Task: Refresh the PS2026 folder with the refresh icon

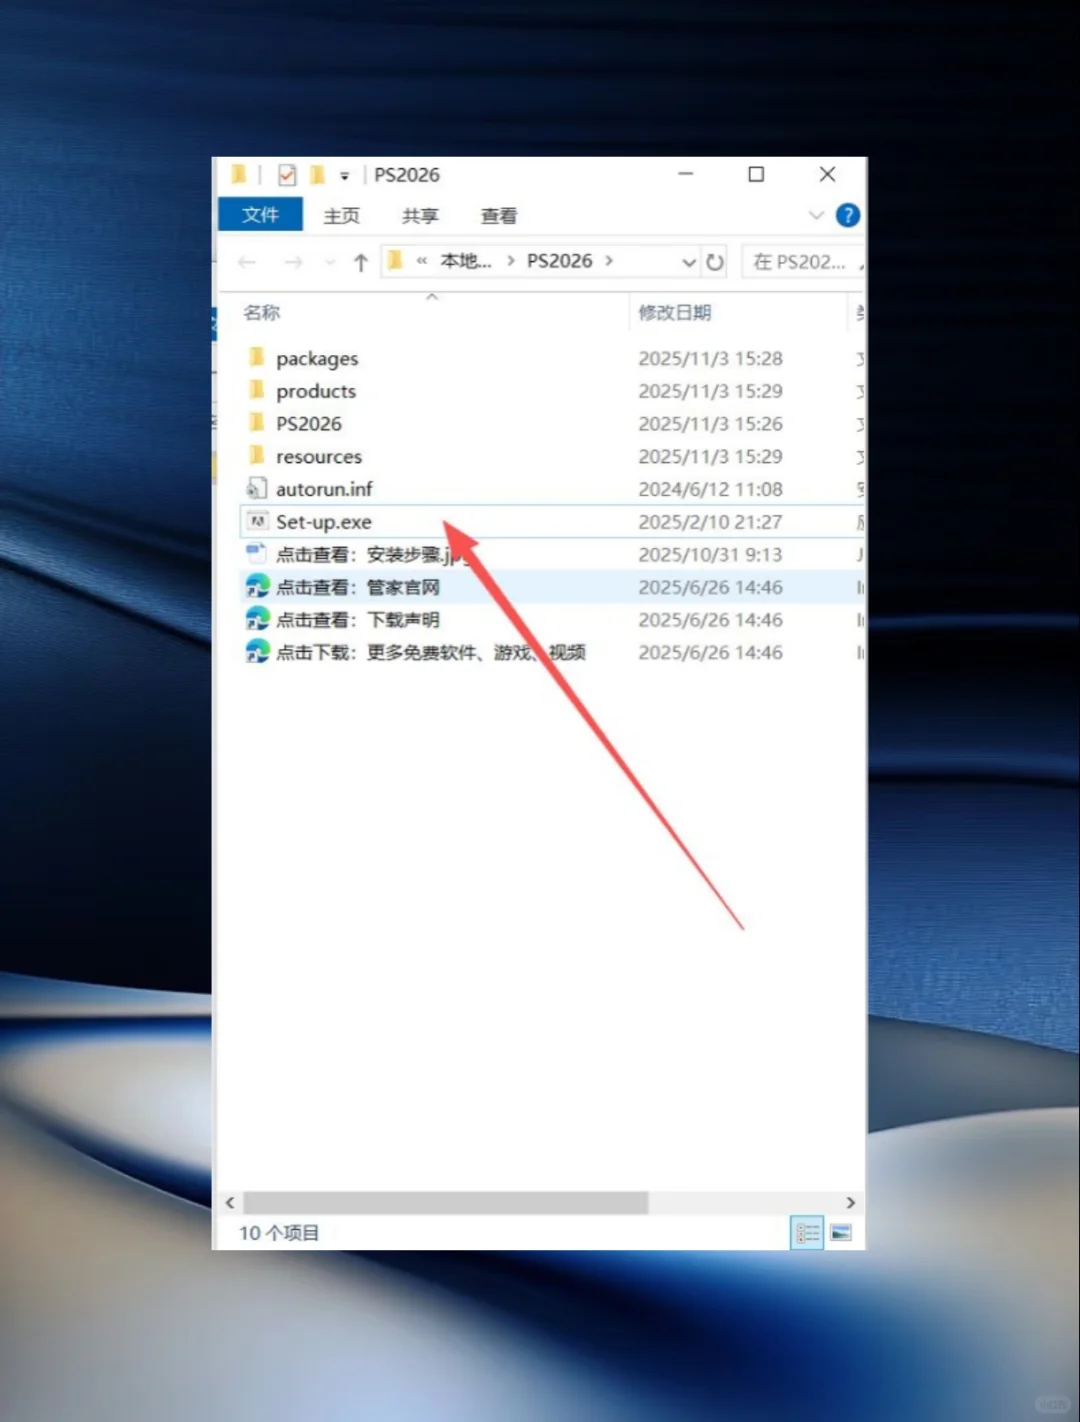Action: (716, 261)
